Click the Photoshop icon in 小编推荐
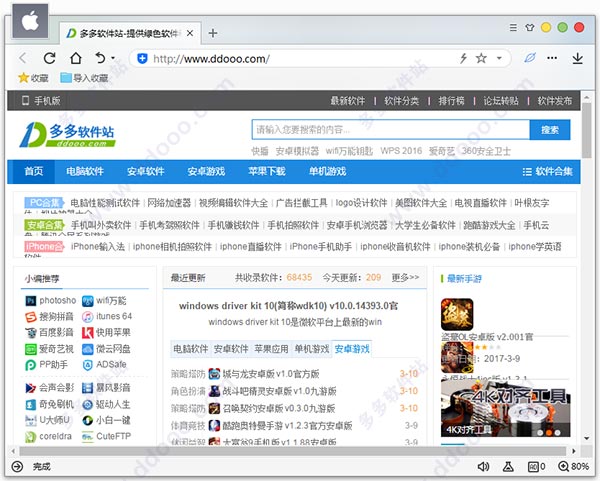 (30, 301)
